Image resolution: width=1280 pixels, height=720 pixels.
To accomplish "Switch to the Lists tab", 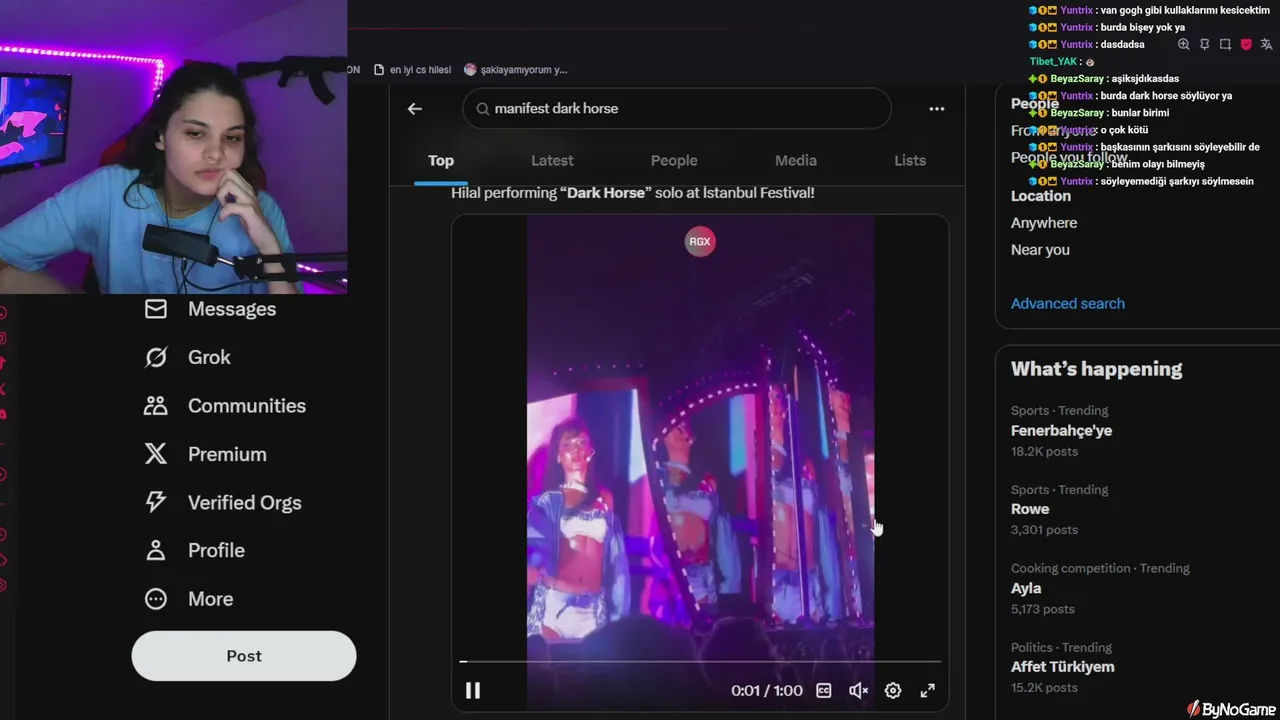I will coord(910,160).
